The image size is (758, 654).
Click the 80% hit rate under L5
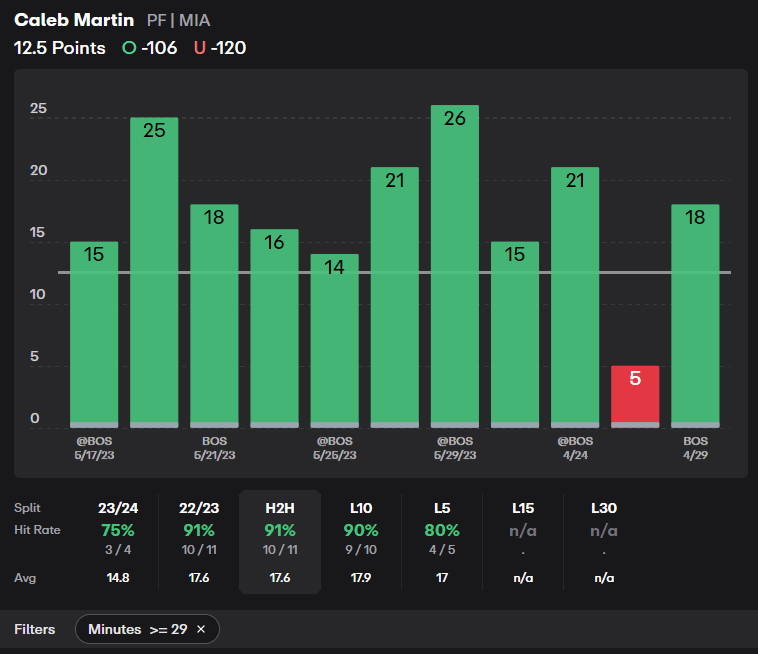point(442,530)
